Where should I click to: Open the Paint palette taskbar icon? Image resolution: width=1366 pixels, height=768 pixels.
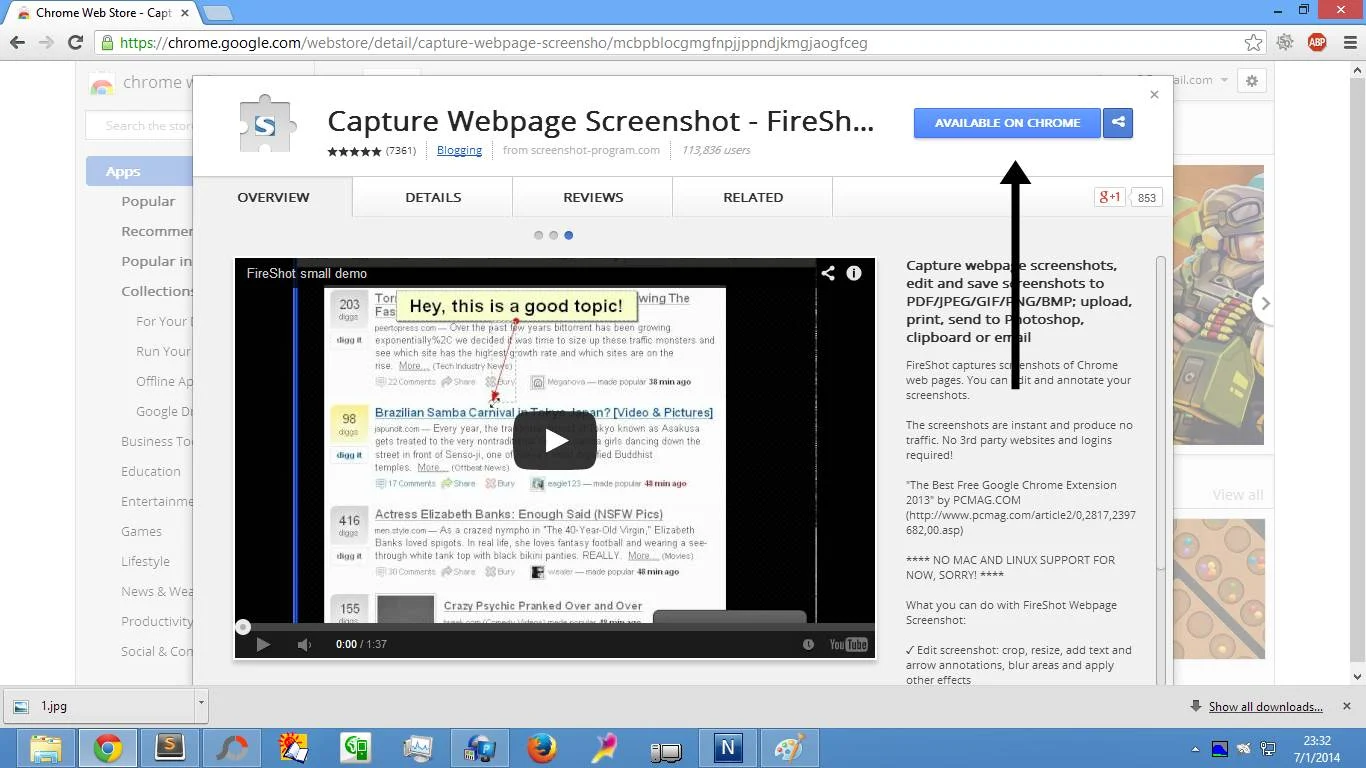pyautogui.click(x=790, y=748)
